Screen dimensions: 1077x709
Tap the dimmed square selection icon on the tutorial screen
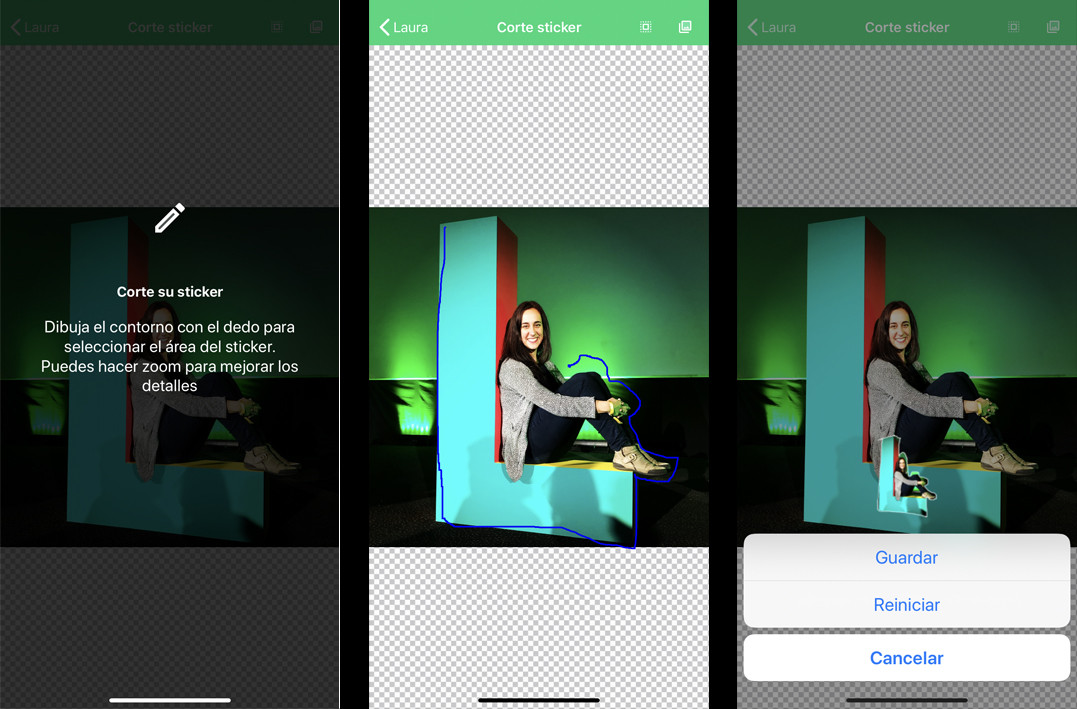click(277, 27)
